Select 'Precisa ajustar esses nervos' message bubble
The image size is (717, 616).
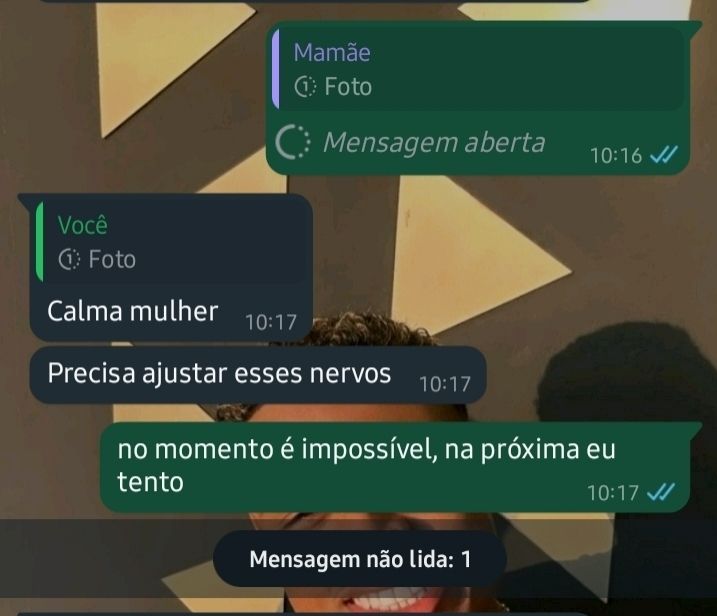[x=258, y=375]
